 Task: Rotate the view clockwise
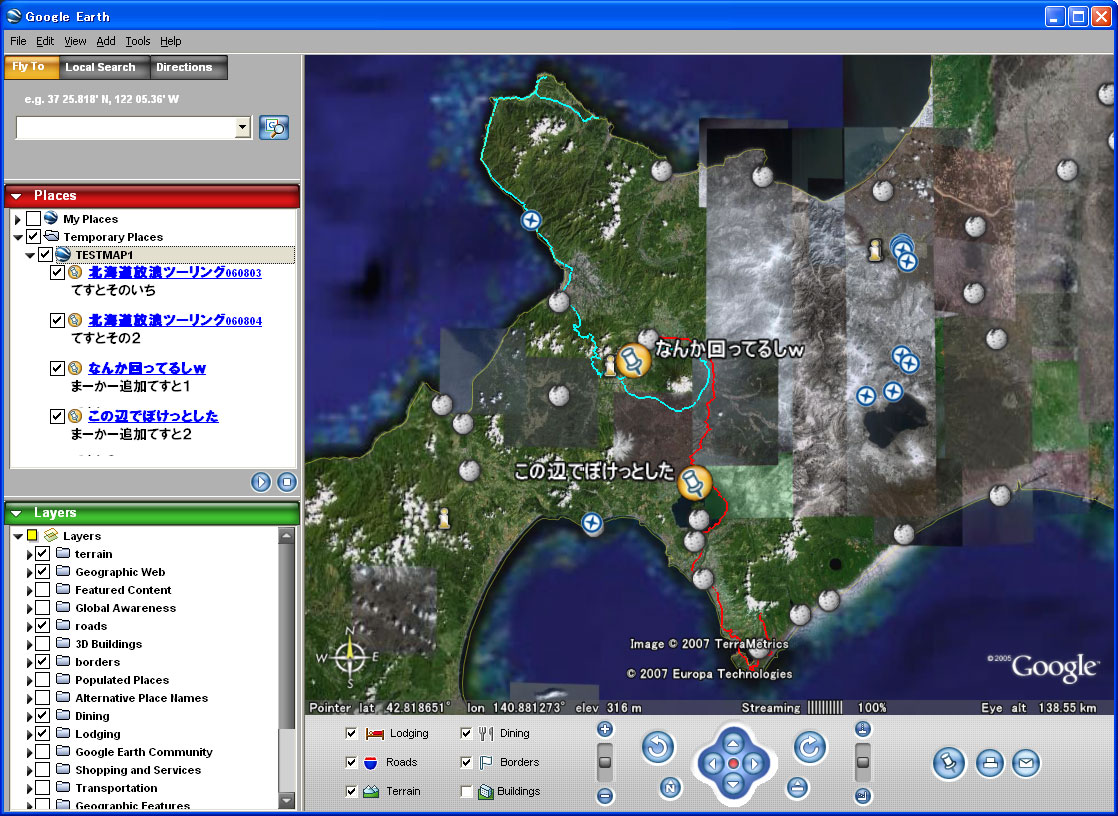[809, 748]
